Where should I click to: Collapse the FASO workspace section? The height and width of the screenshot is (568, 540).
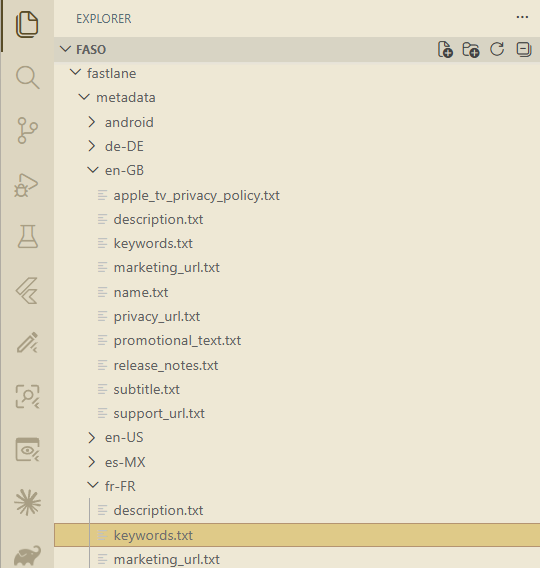point(65,49)
